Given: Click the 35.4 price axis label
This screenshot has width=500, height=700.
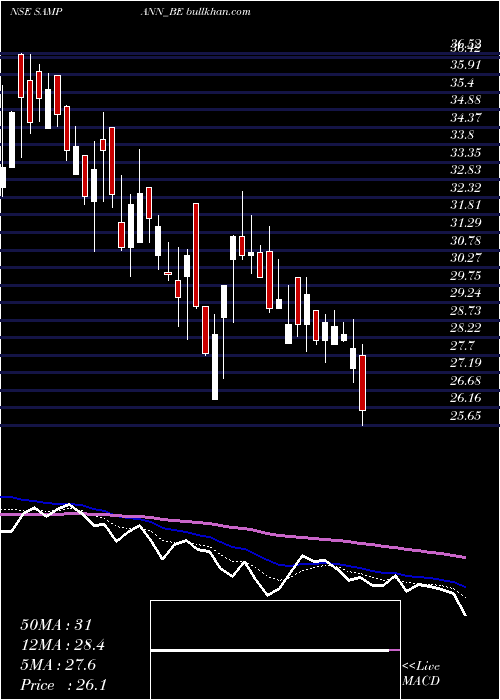Looking at the screenshot, I should coord(462,83).
